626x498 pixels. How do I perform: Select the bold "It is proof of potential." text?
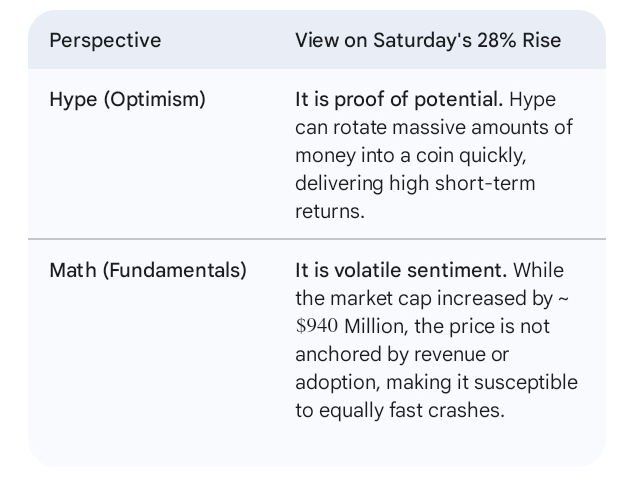pyautogui.click(x=399, y=100)
